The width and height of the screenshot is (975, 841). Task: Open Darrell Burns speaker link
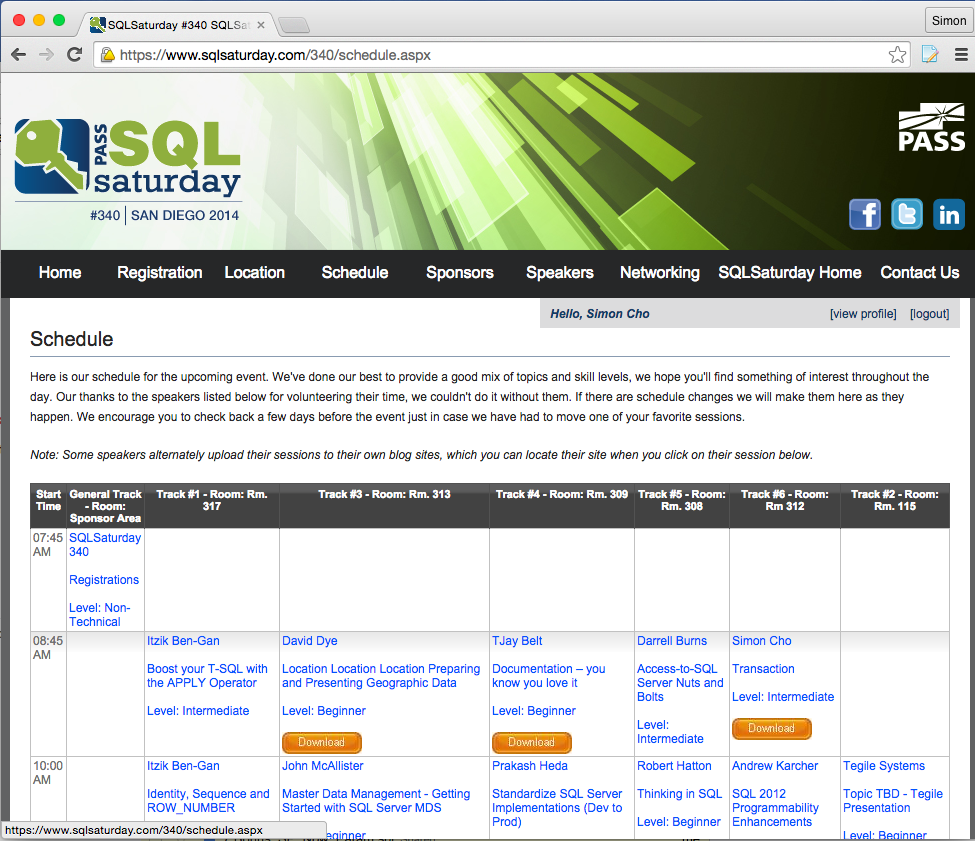[672, 641]
